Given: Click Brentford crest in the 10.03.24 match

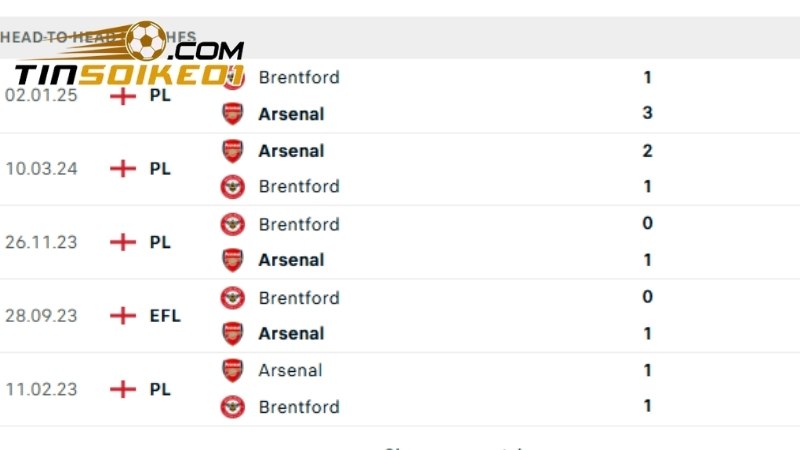Looking at the screenshot, I should pyautogui.click(x=232, y=186).
